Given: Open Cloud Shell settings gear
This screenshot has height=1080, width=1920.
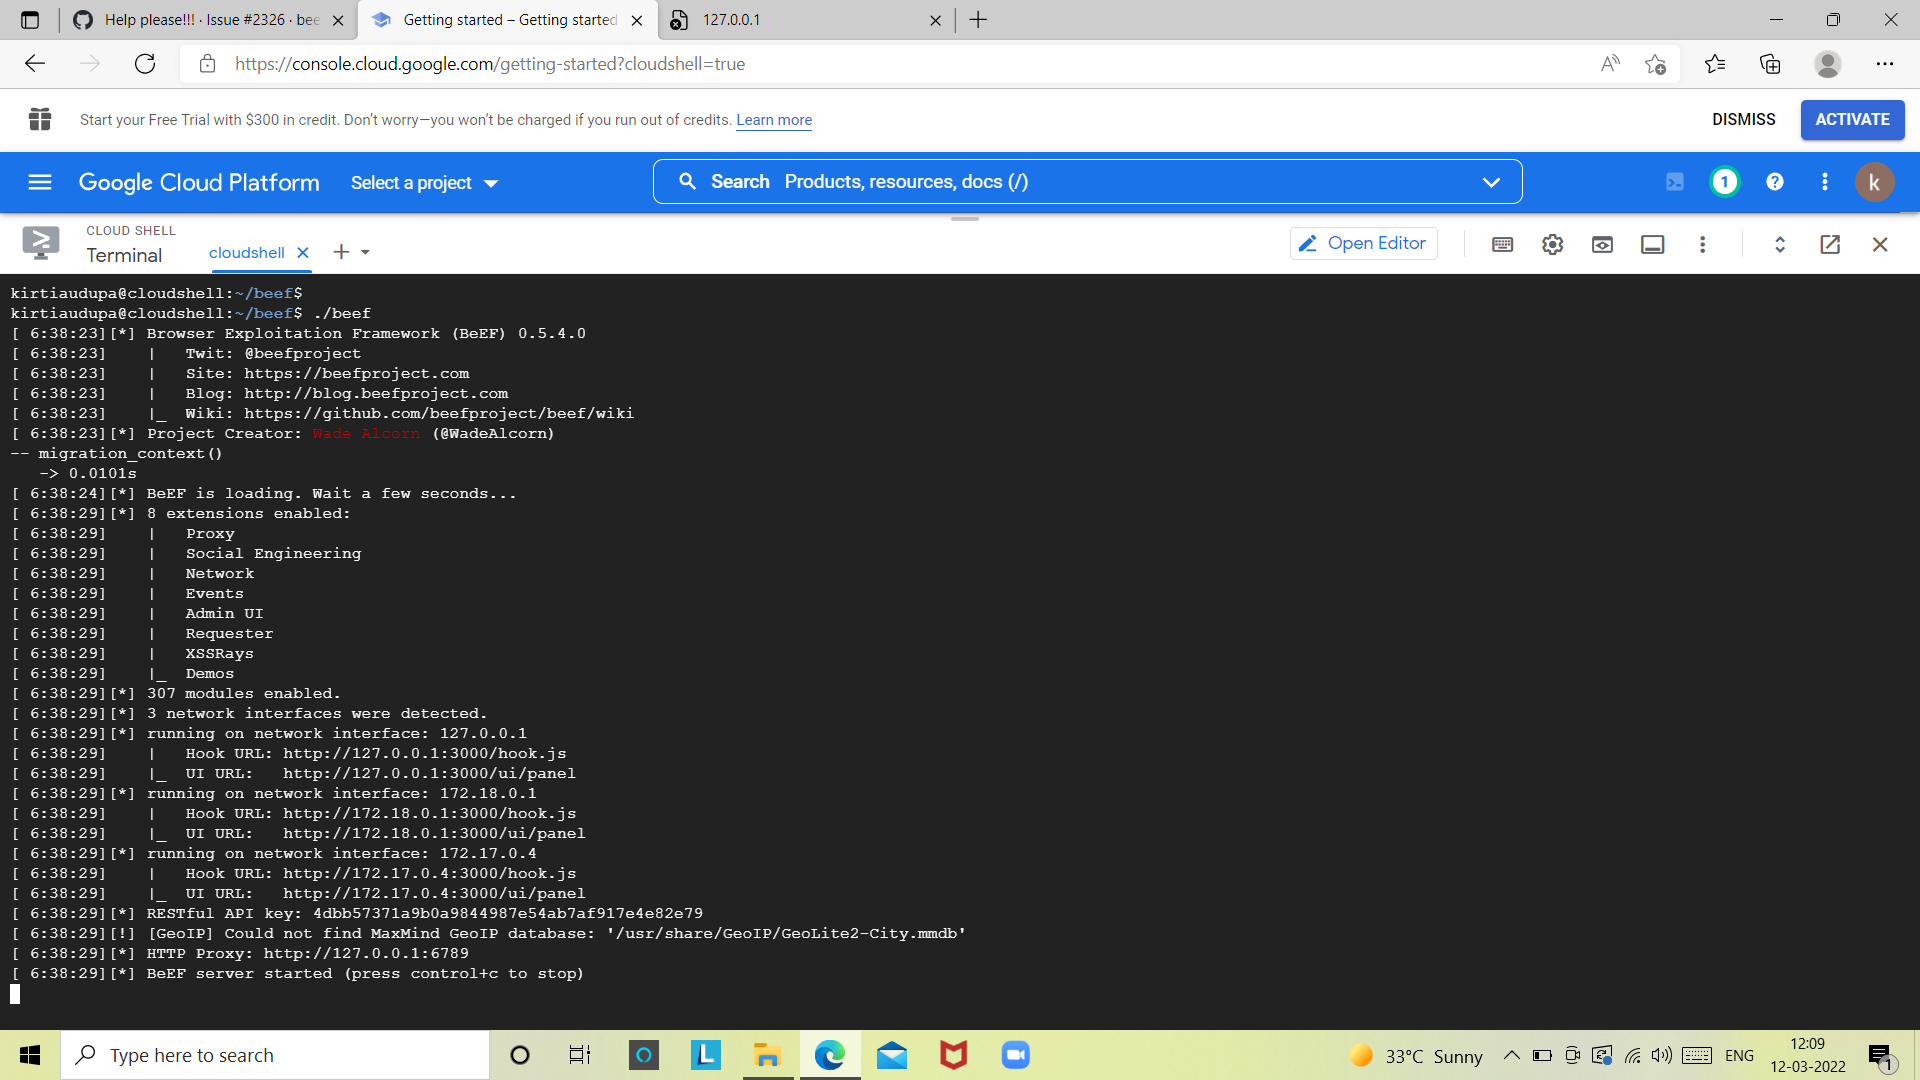Looking at the screenshot, I should point(1552,244).
